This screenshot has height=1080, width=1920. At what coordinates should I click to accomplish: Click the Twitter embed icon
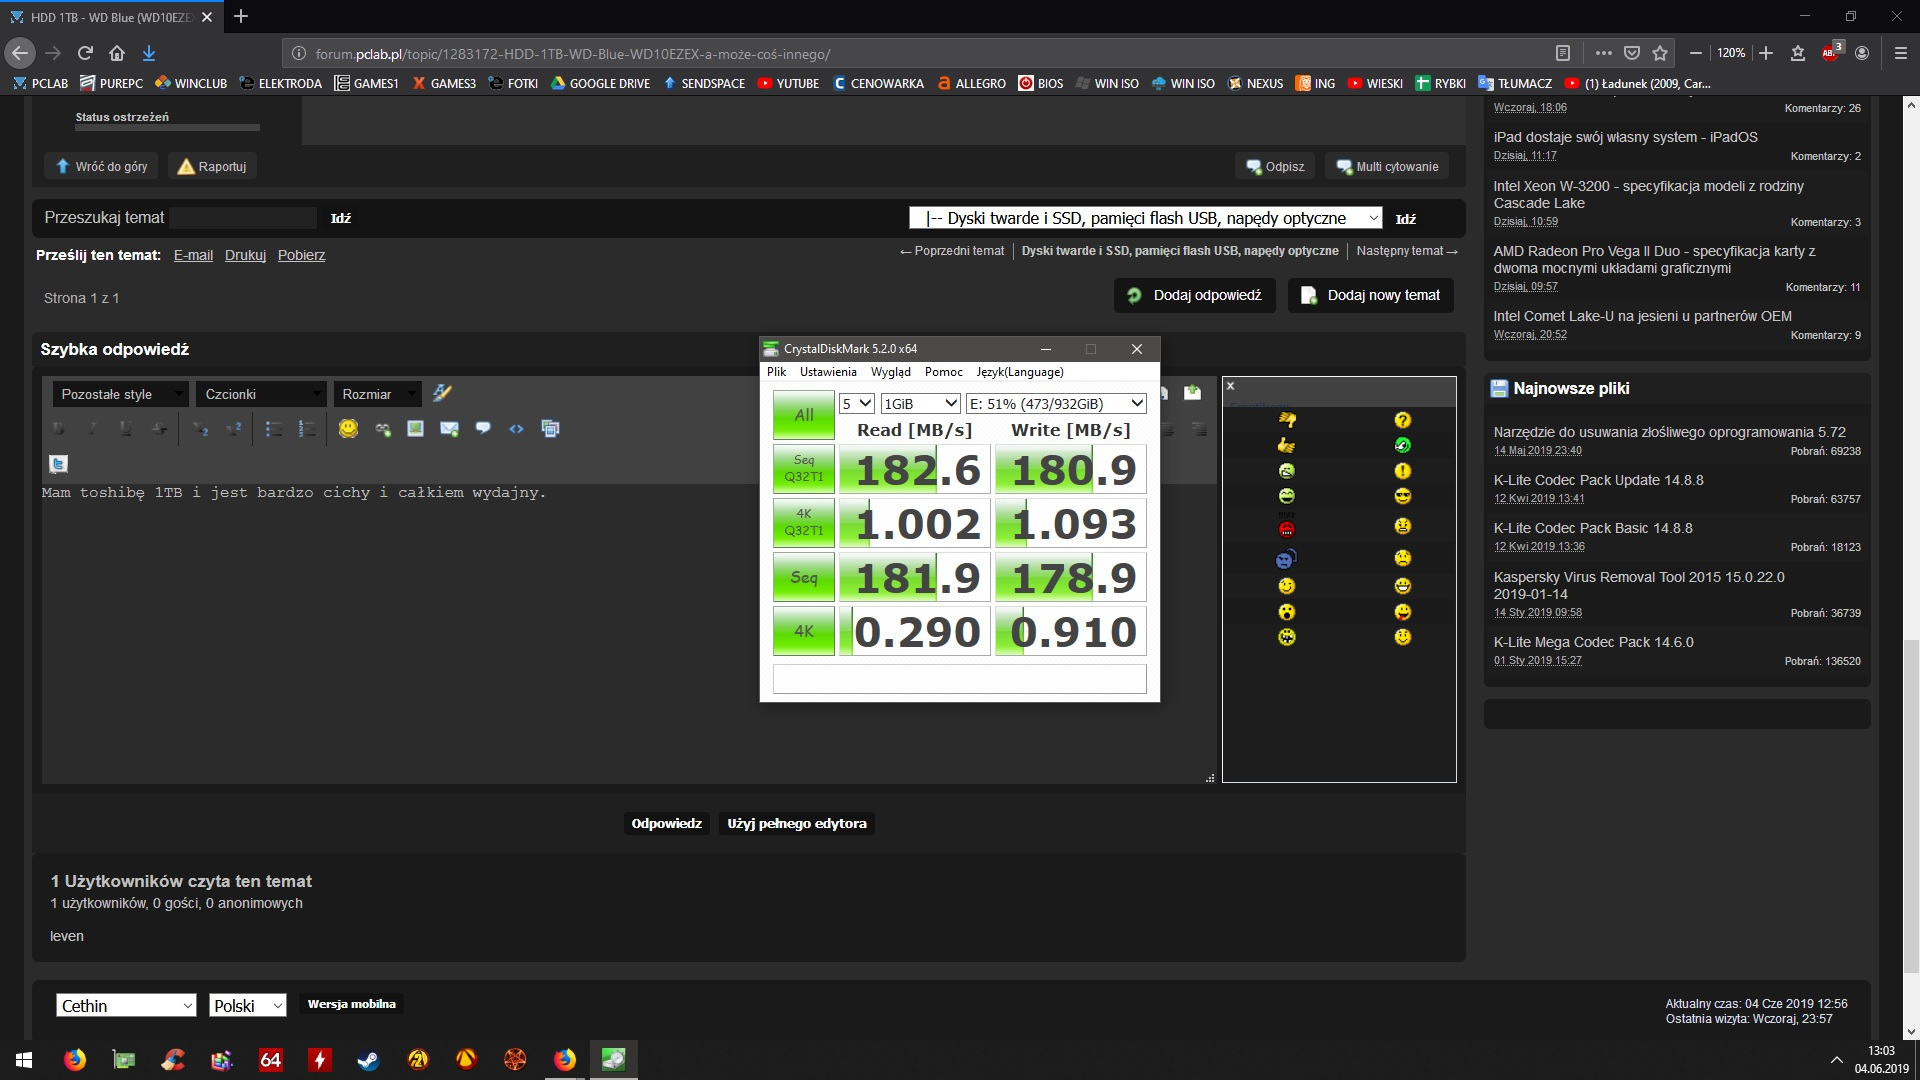coord(59,464)
